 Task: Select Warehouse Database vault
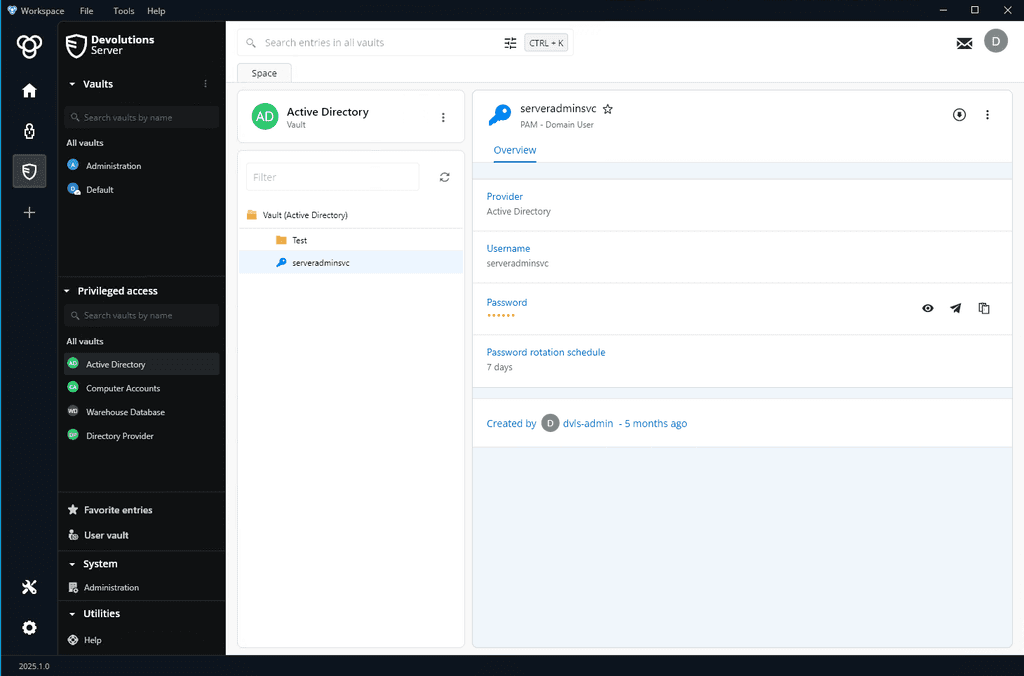125,412
